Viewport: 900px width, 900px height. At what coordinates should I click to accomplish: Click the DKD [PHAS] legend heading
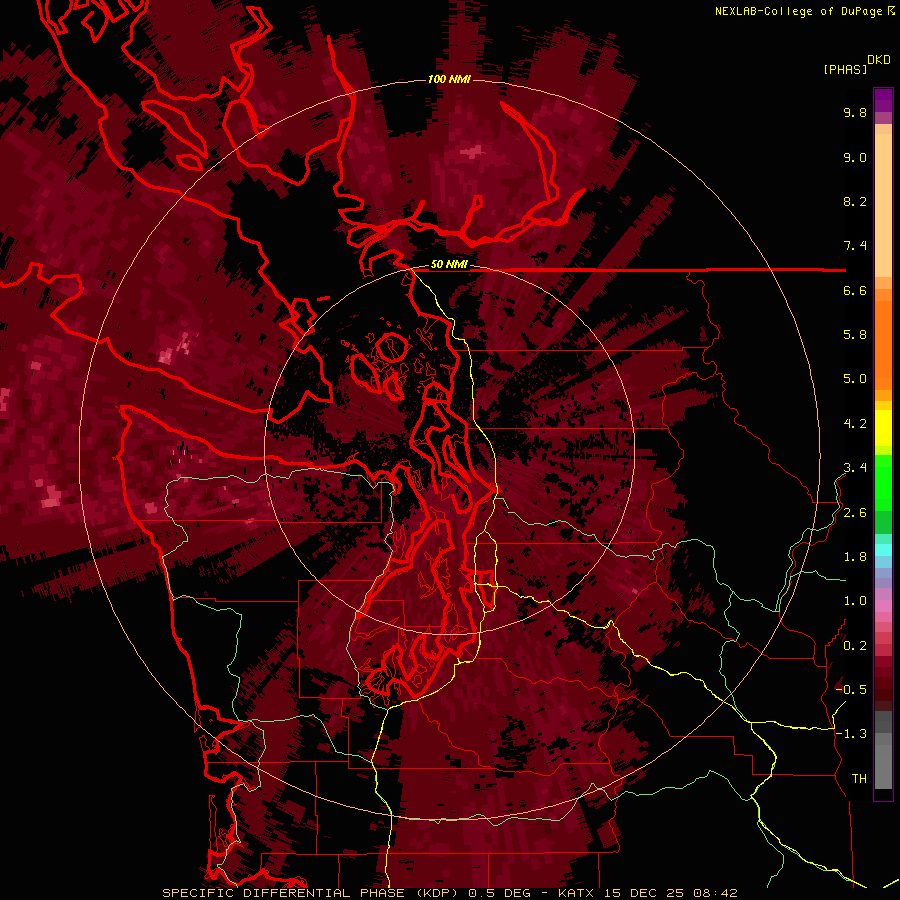[856, 64]
